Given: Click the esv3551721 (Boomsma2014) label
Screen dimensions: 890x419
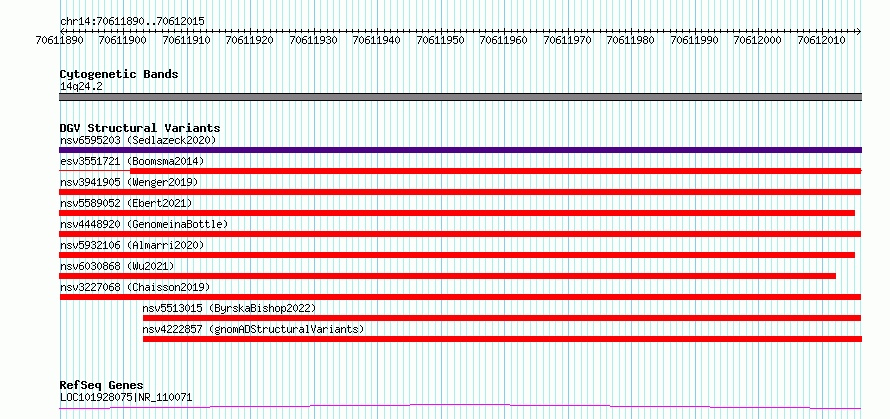Looking at the screenshot, I should (x=132, y=161).
